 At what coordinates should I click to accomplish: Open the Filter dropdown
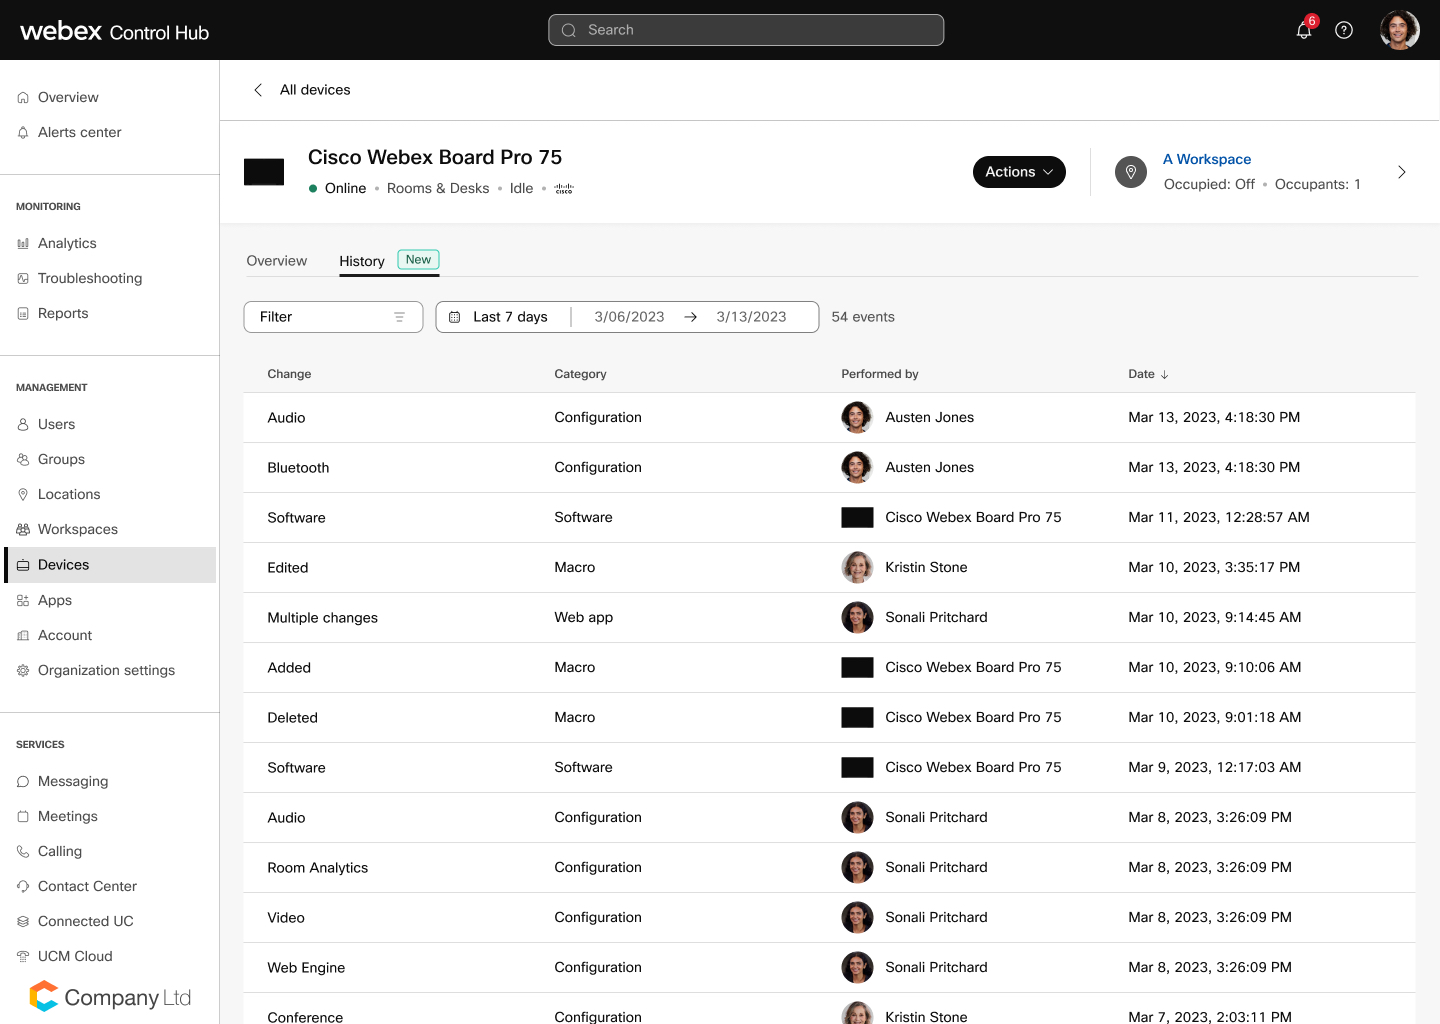[x=333, y=317]
